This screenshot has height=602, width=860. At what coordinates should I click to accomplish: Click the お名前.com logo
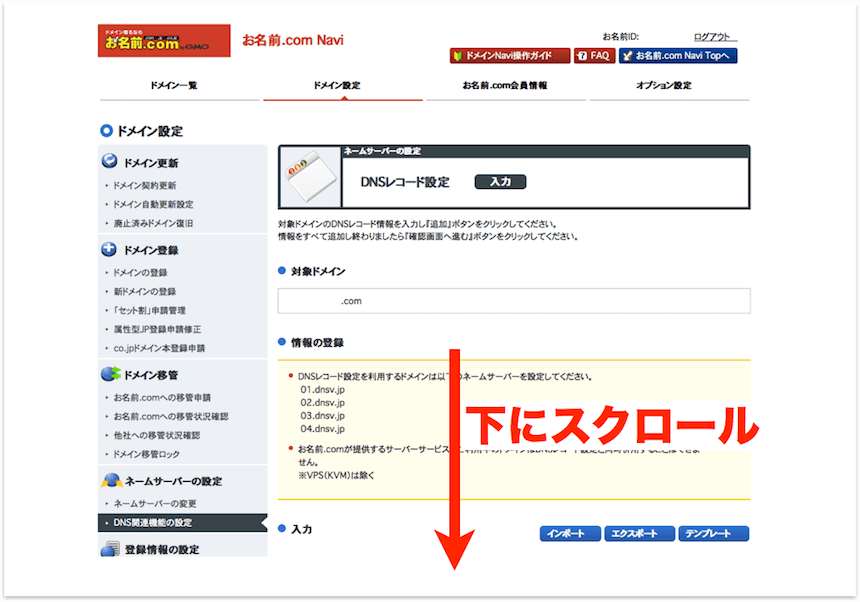(x=164, y=40)
